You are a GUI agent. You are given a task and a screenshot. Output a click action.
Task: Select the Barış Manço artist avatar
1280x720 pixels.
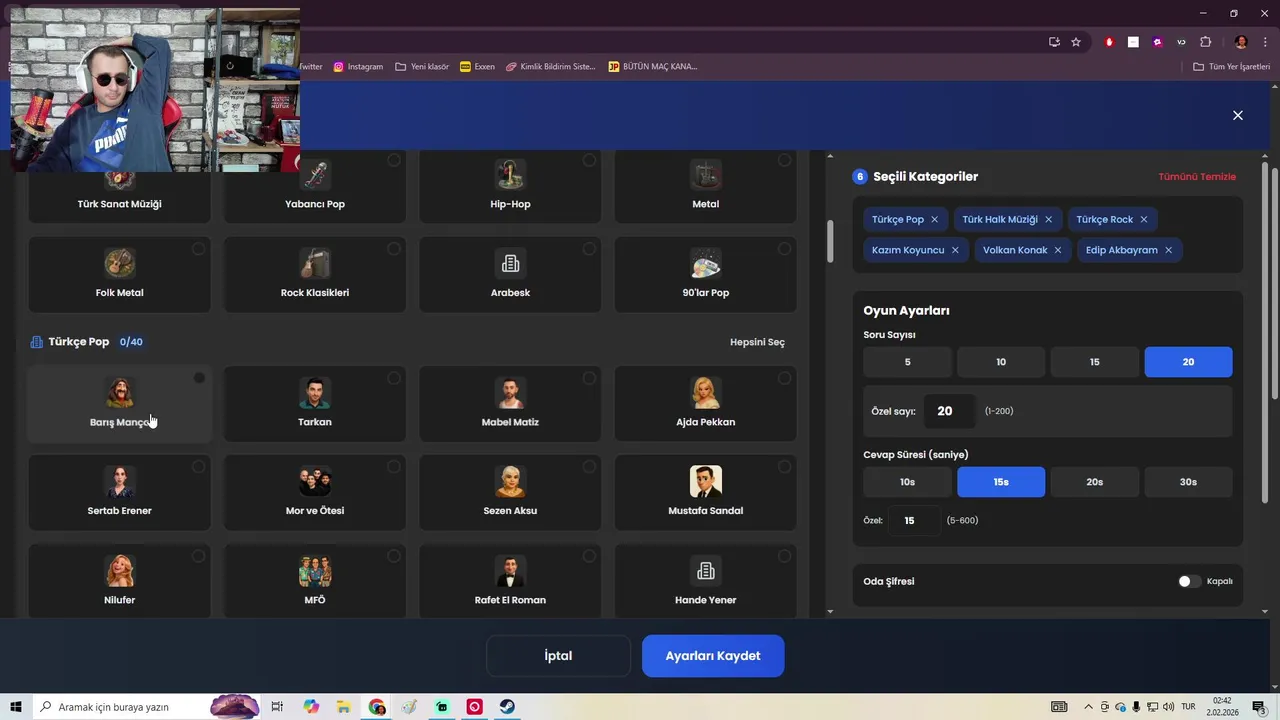tap(119, 393)
